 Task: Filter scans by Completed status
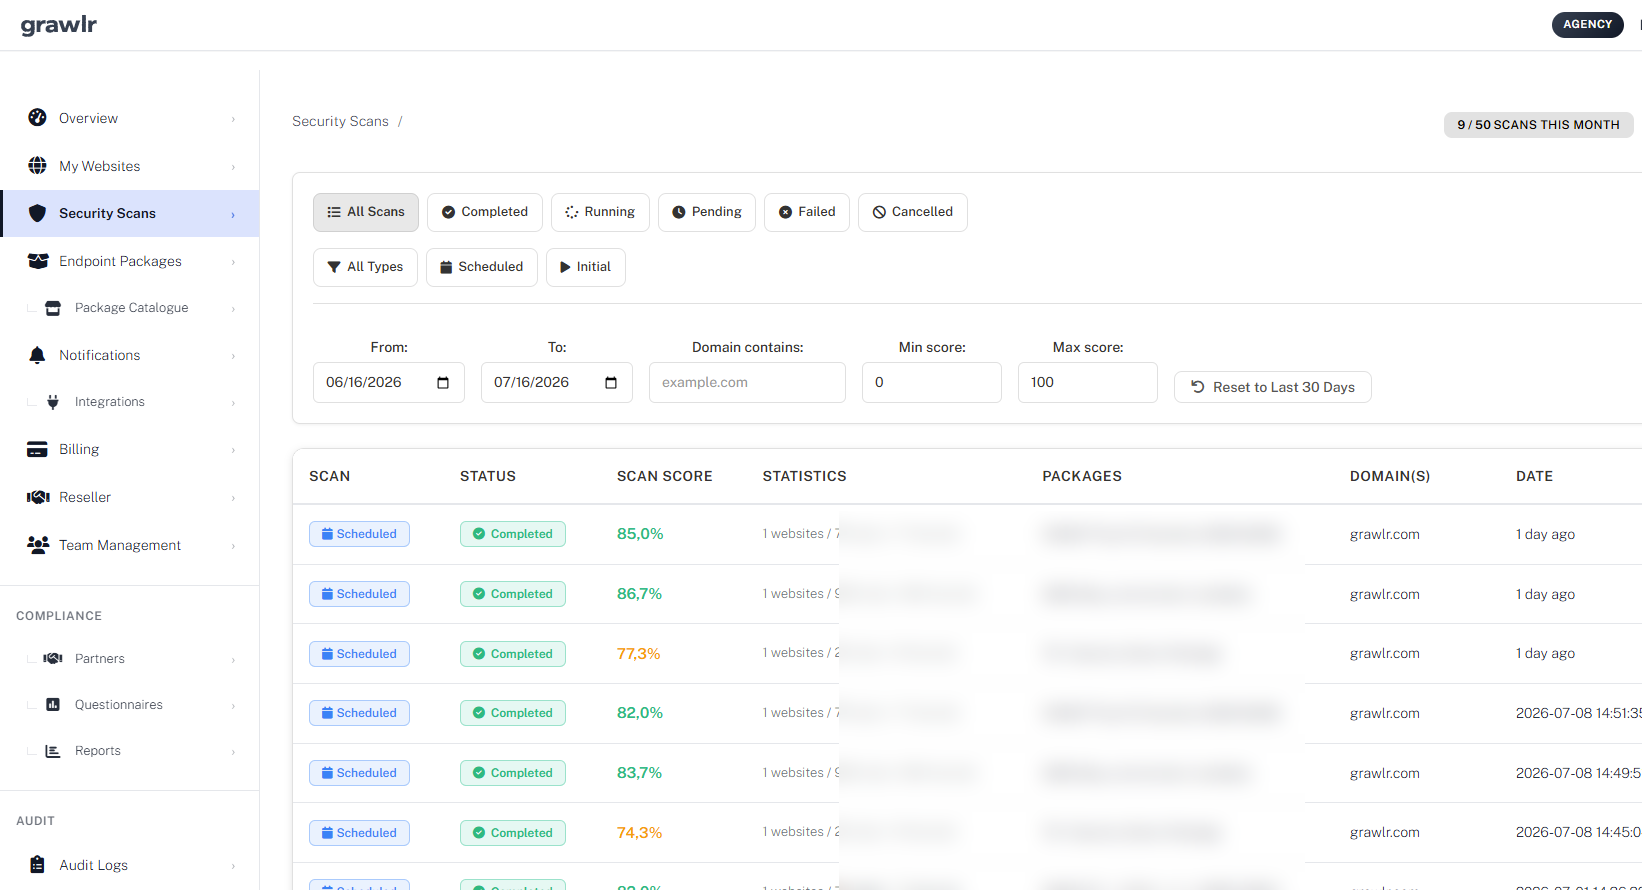[x=485, y=212]
